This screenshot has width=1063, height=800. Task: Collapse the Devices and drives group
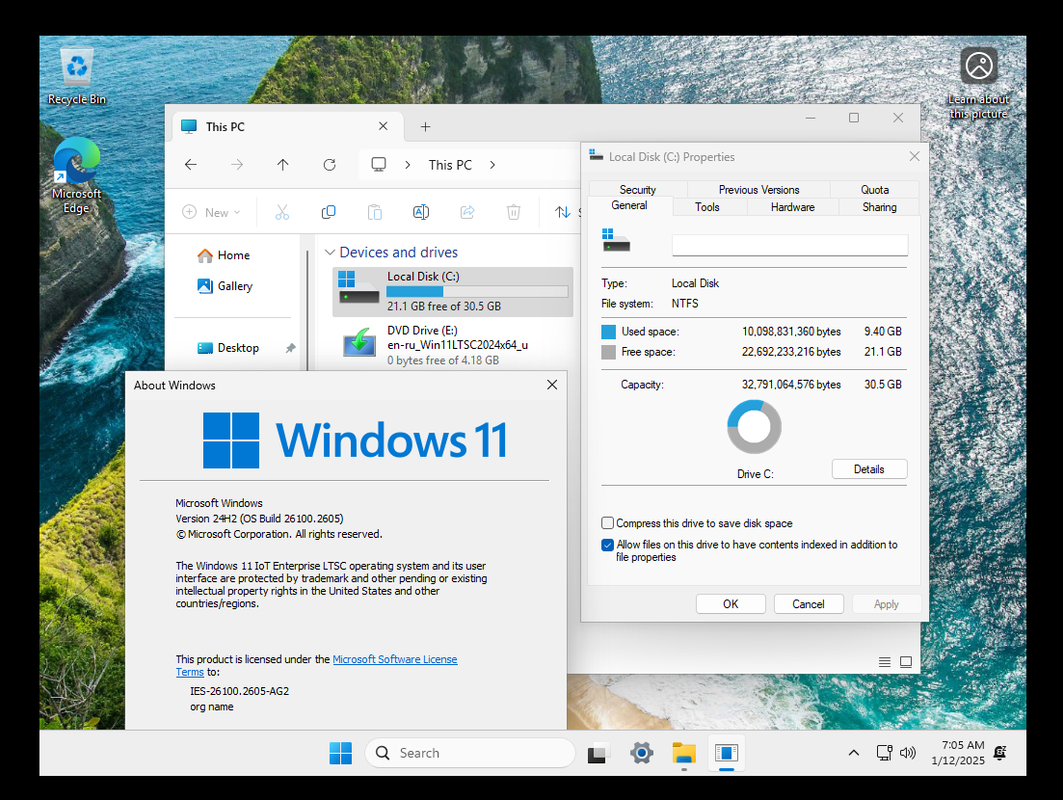point(330,252)
